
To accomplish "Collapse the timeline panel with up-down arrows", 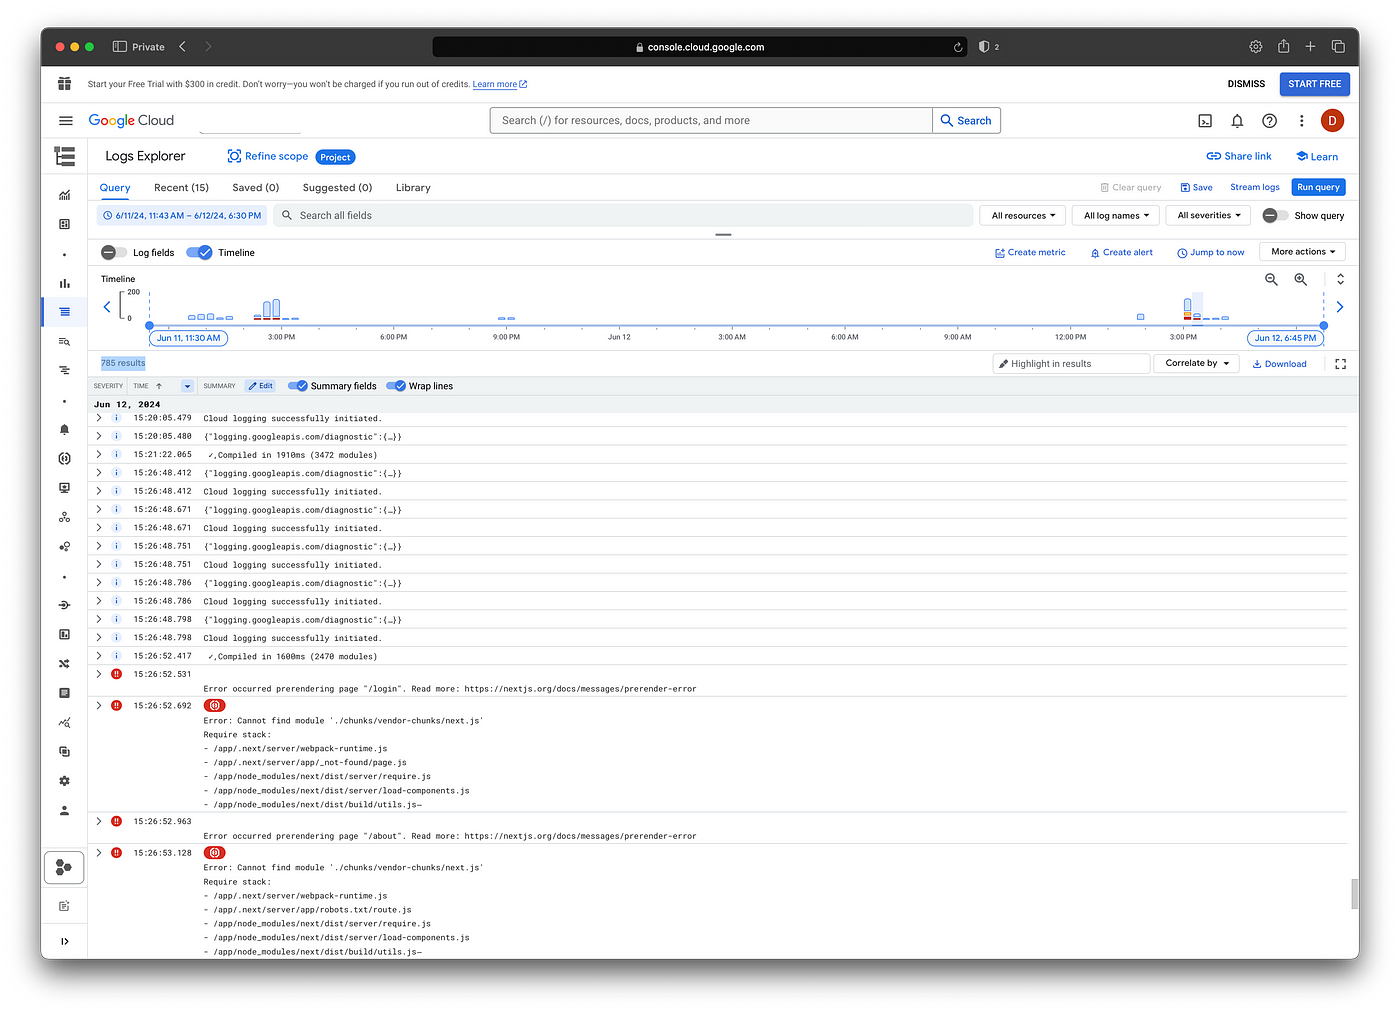I will [1340, 280].
